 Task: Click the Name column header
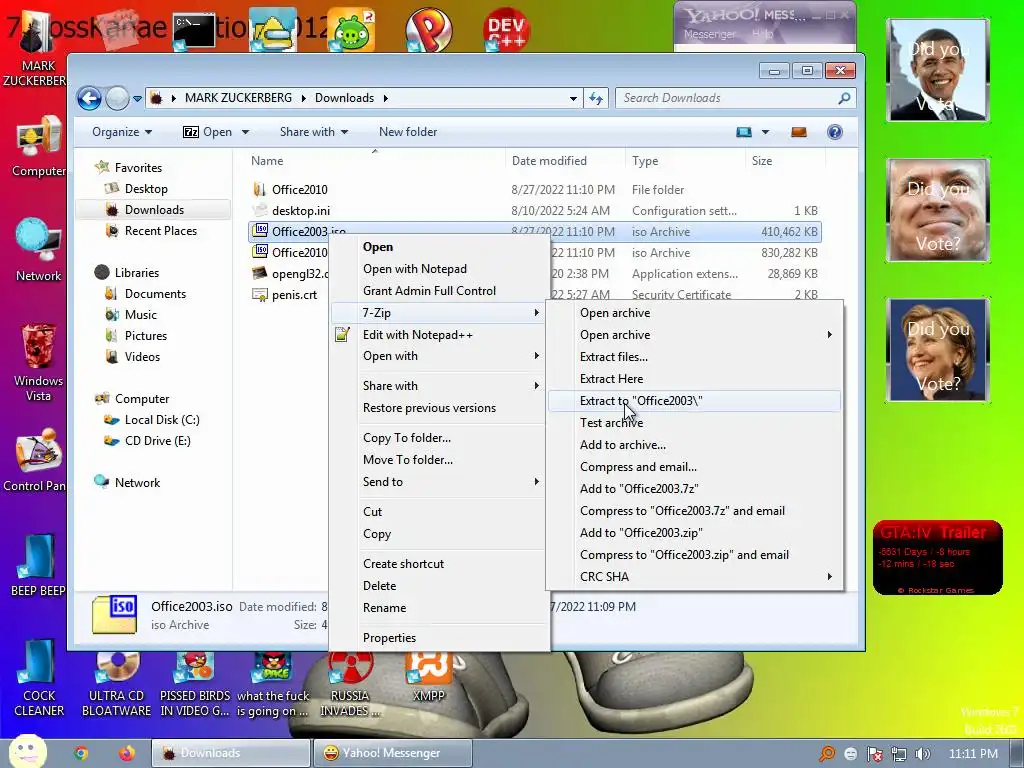(x=375, y=161)
